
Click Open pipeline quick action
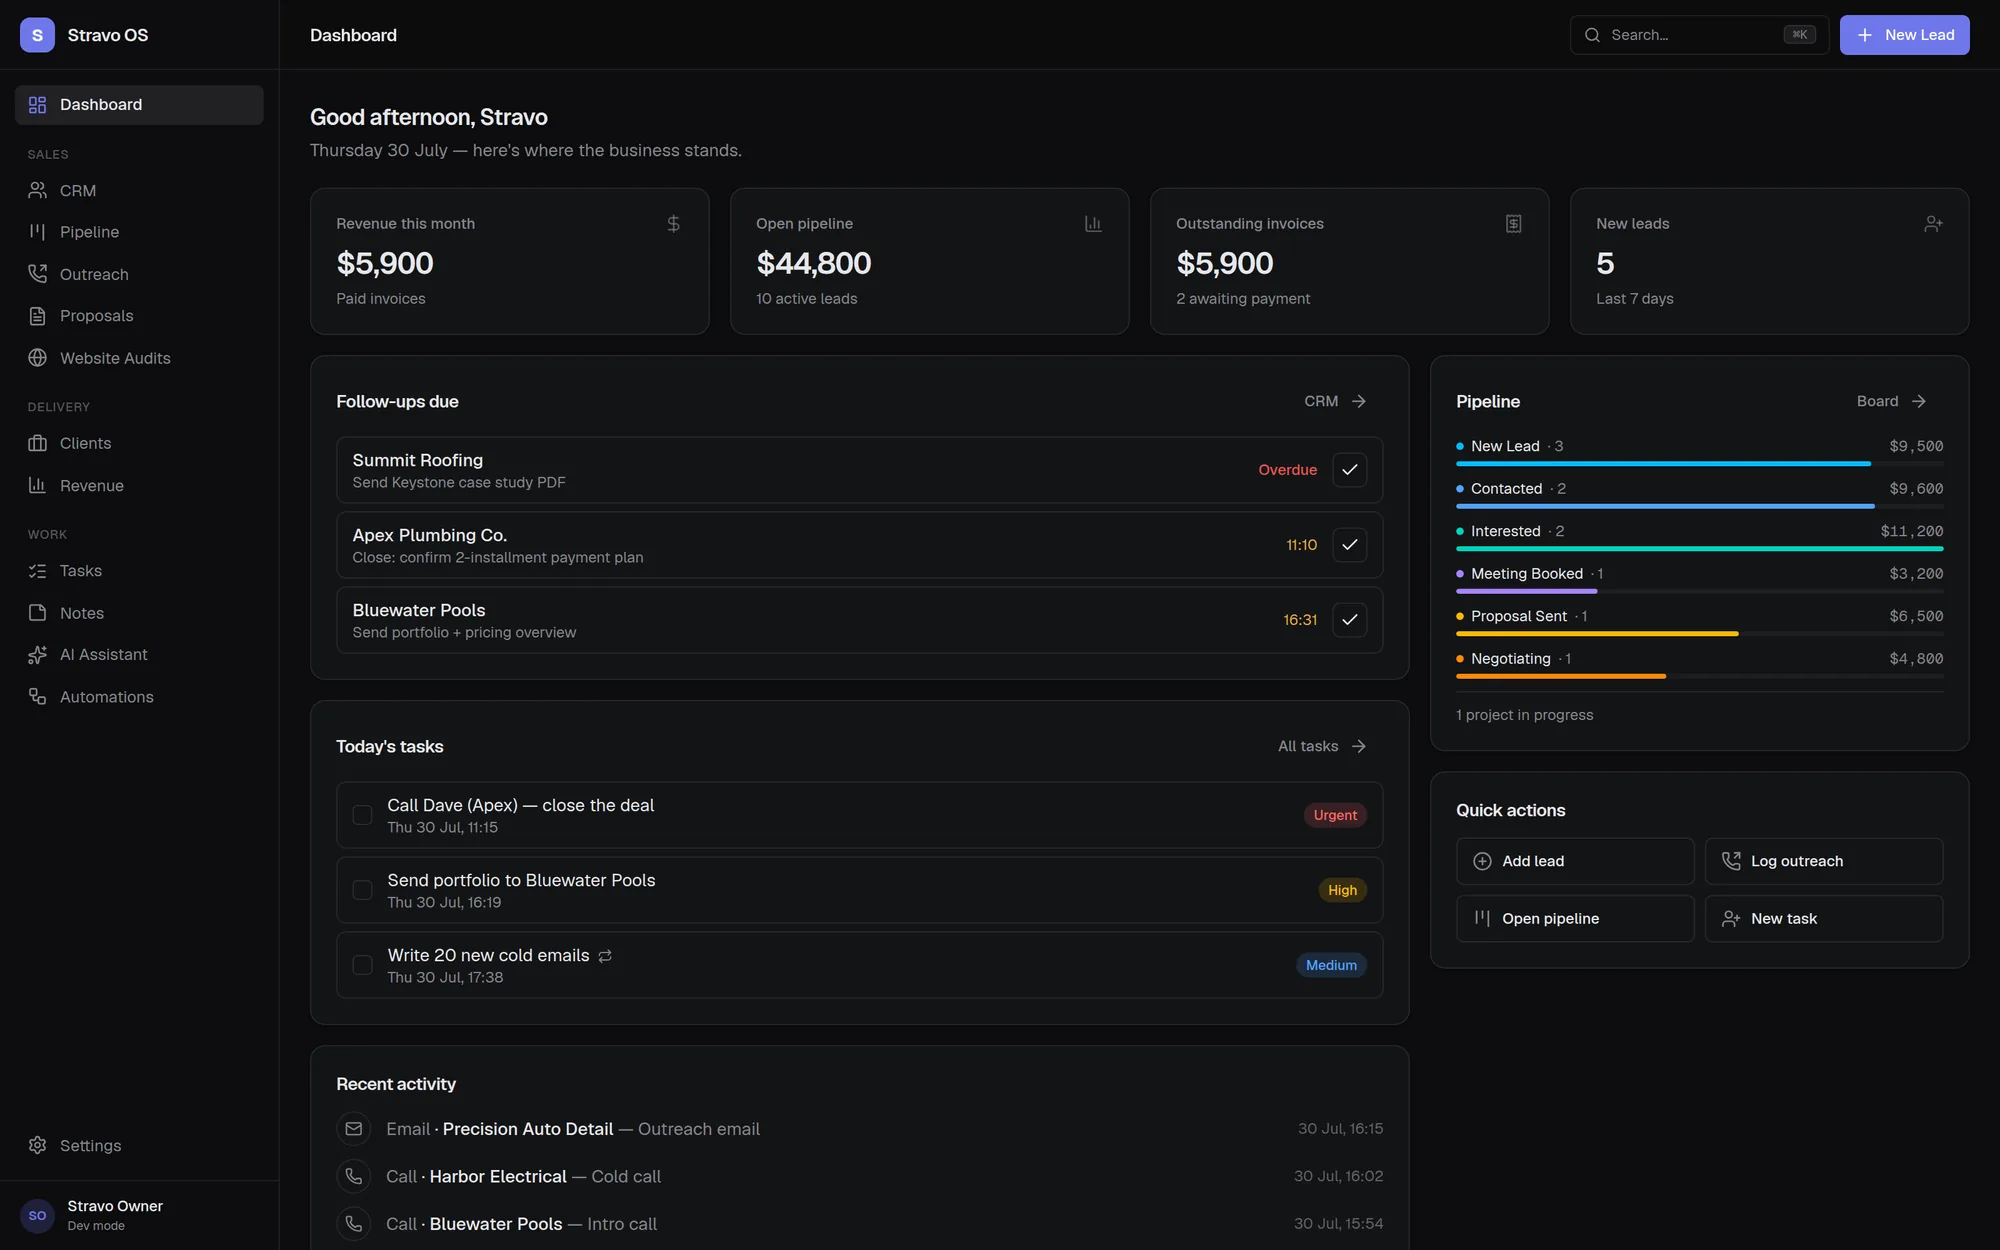coord(1575,918)
